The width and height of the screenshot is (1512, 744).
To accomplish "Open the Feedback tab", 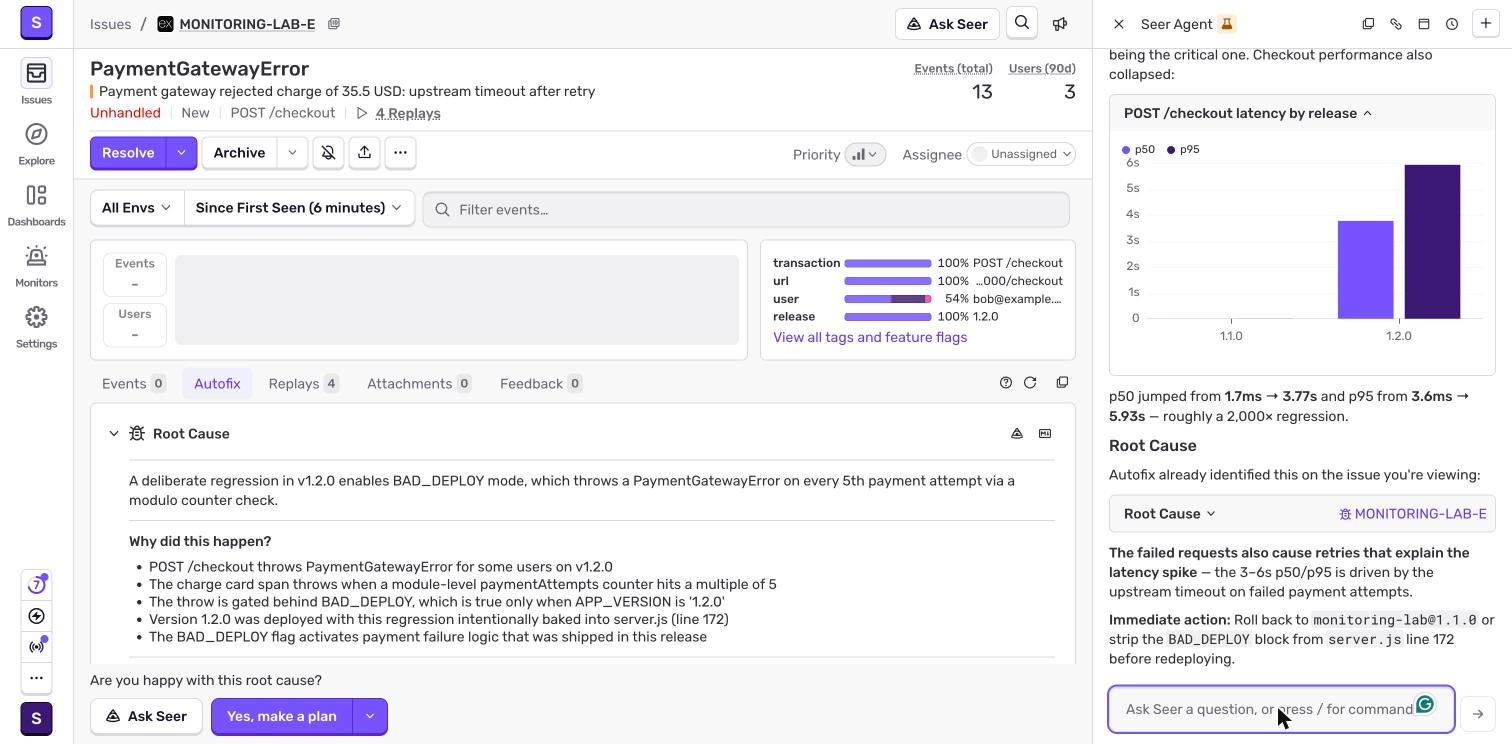I will [541, 384].
